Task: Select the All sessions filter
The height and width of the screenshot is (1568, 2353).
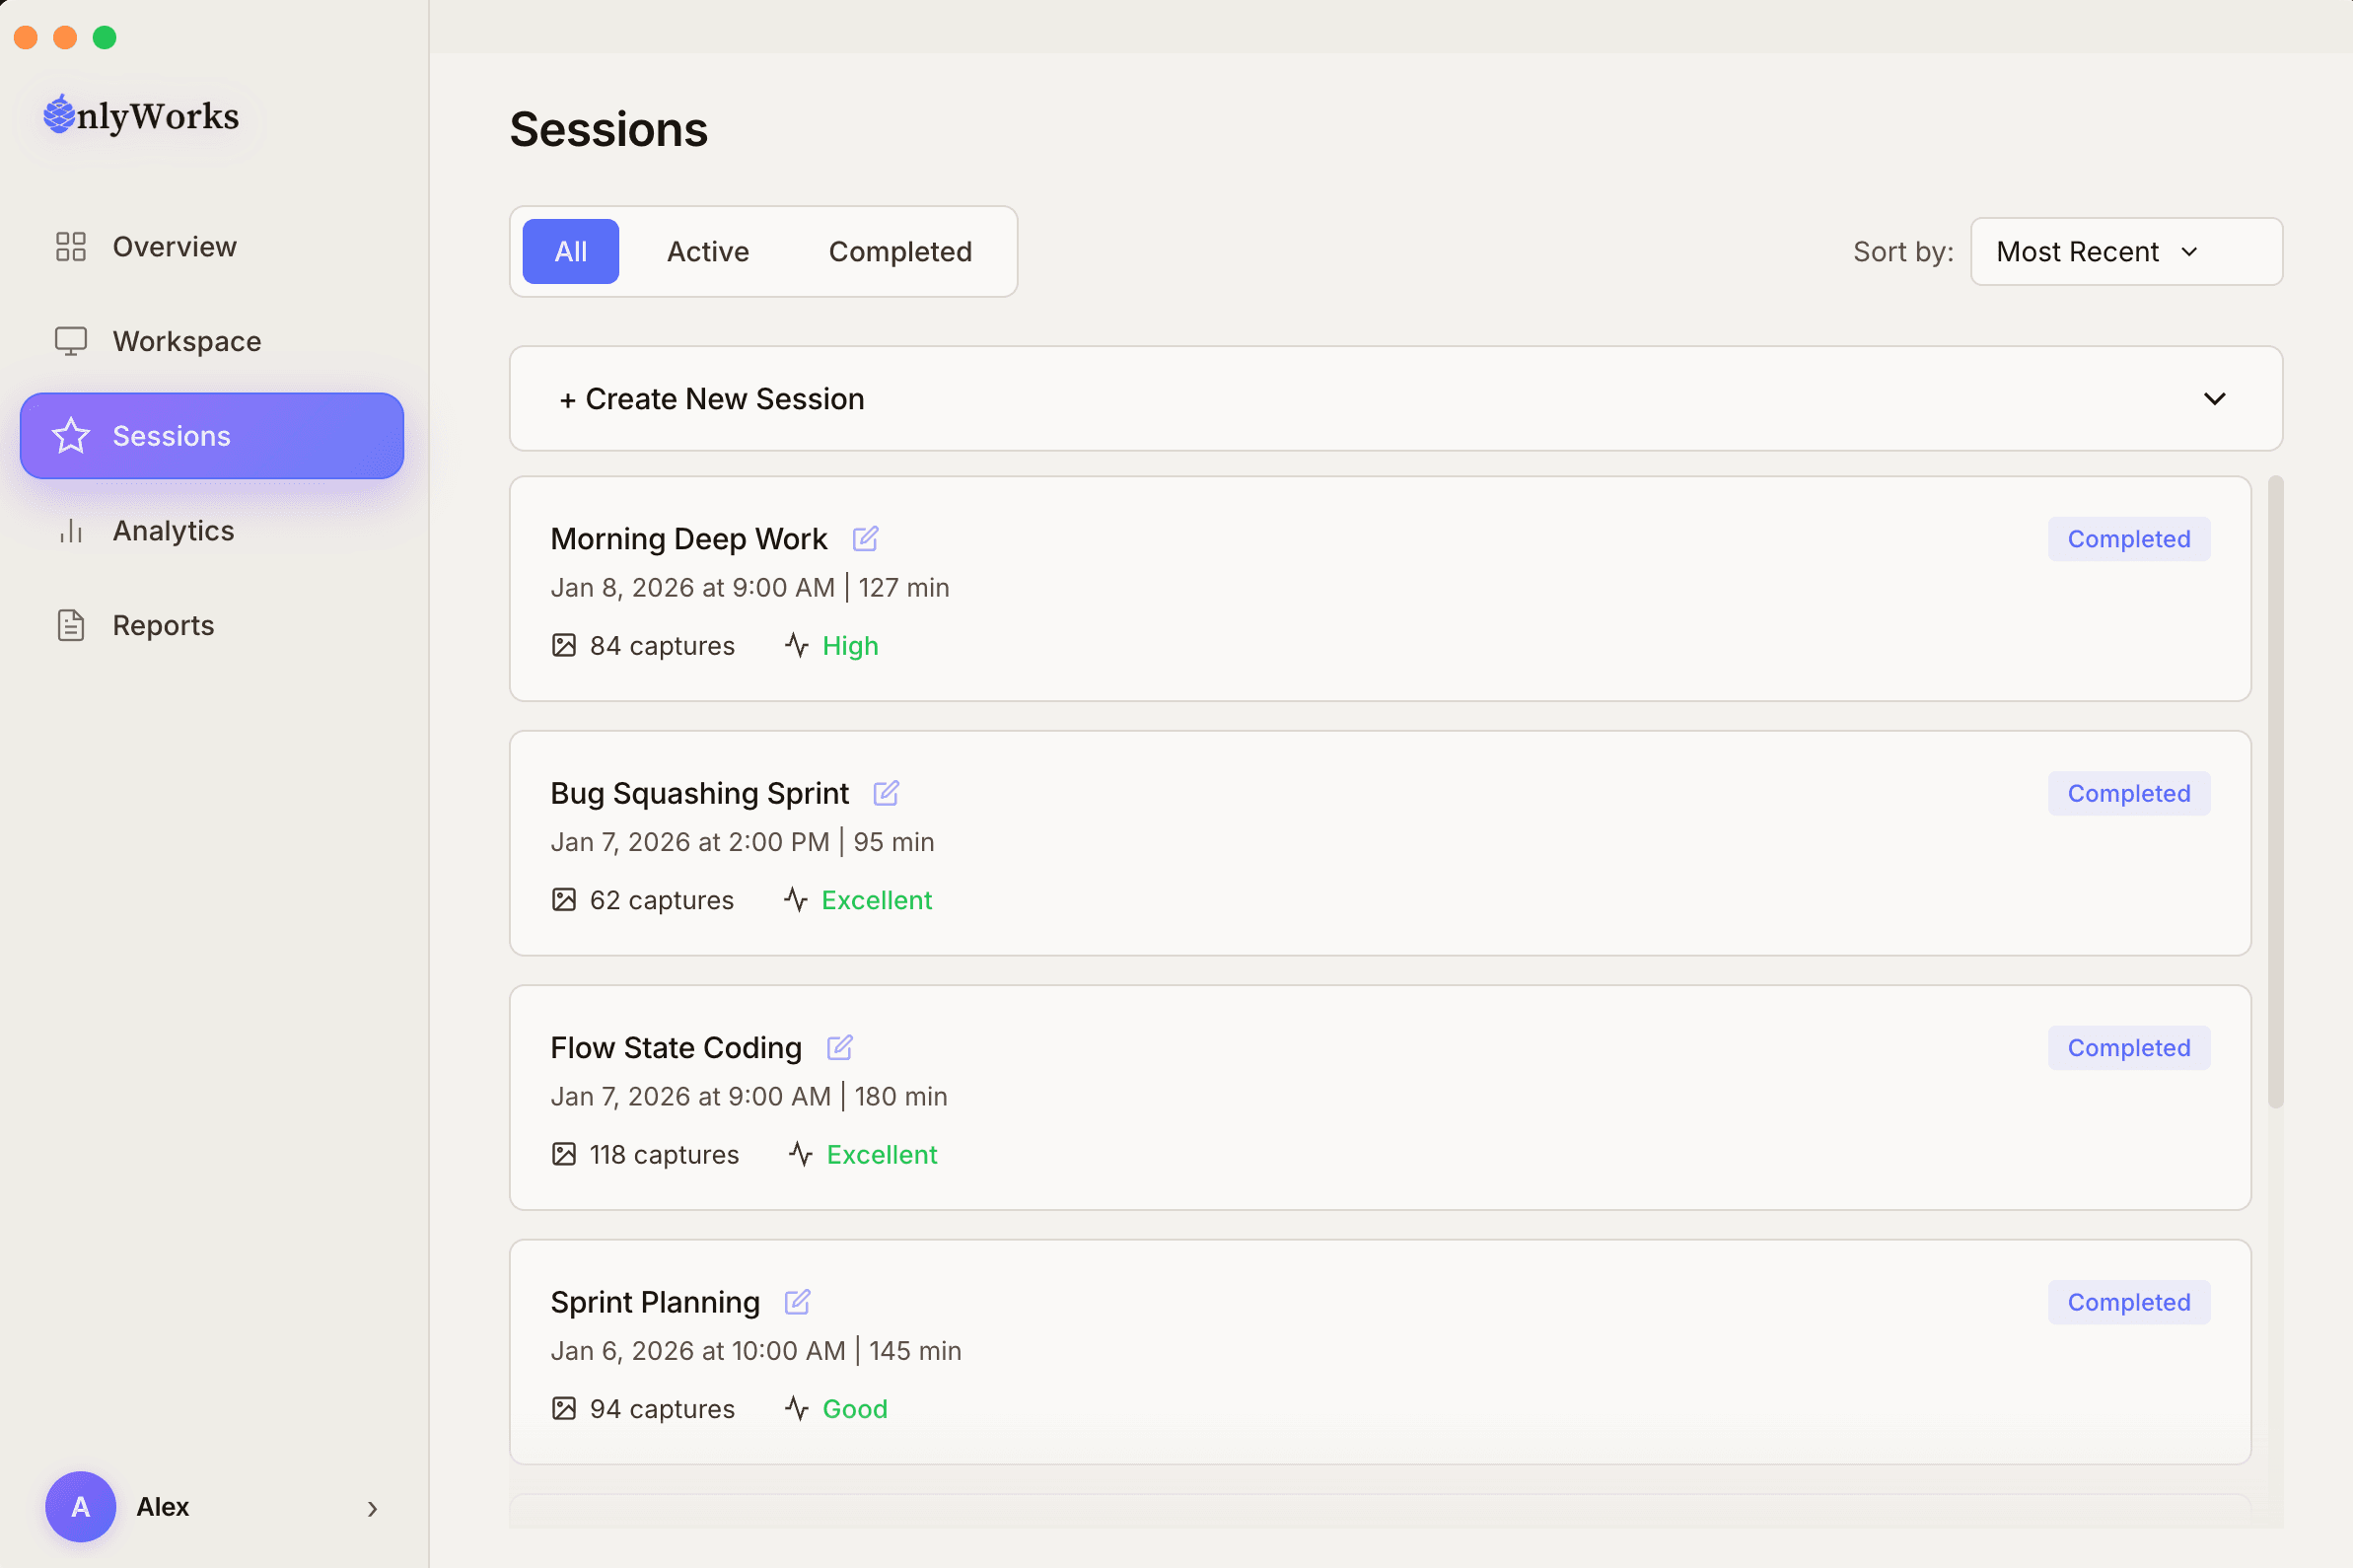Action: coord(569,251)
